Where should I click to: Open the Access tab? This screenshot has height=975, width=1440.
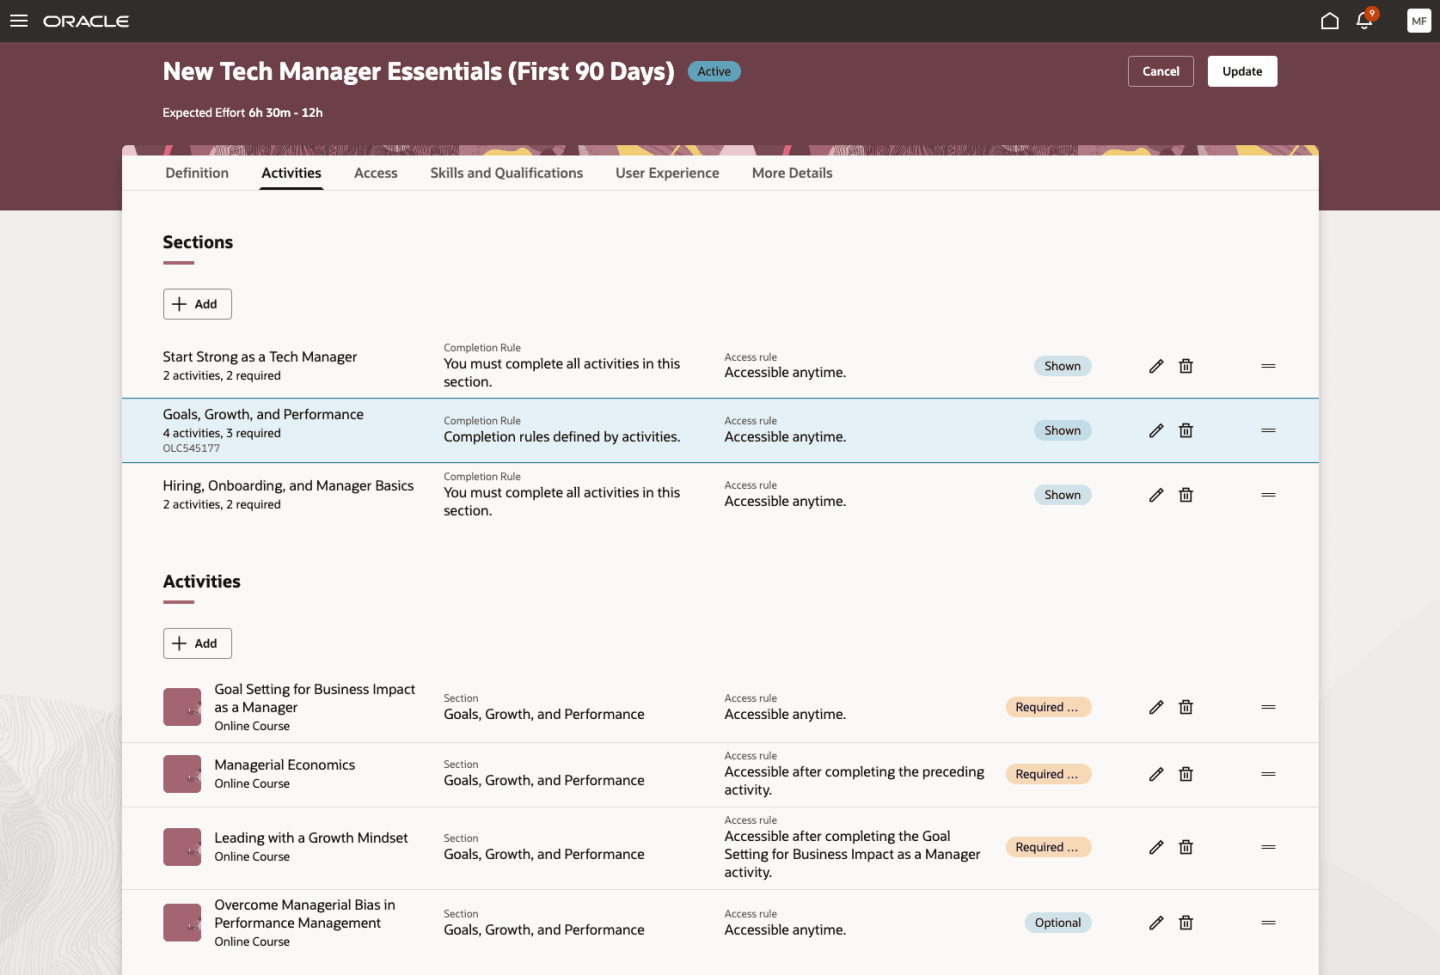(376, 173)
